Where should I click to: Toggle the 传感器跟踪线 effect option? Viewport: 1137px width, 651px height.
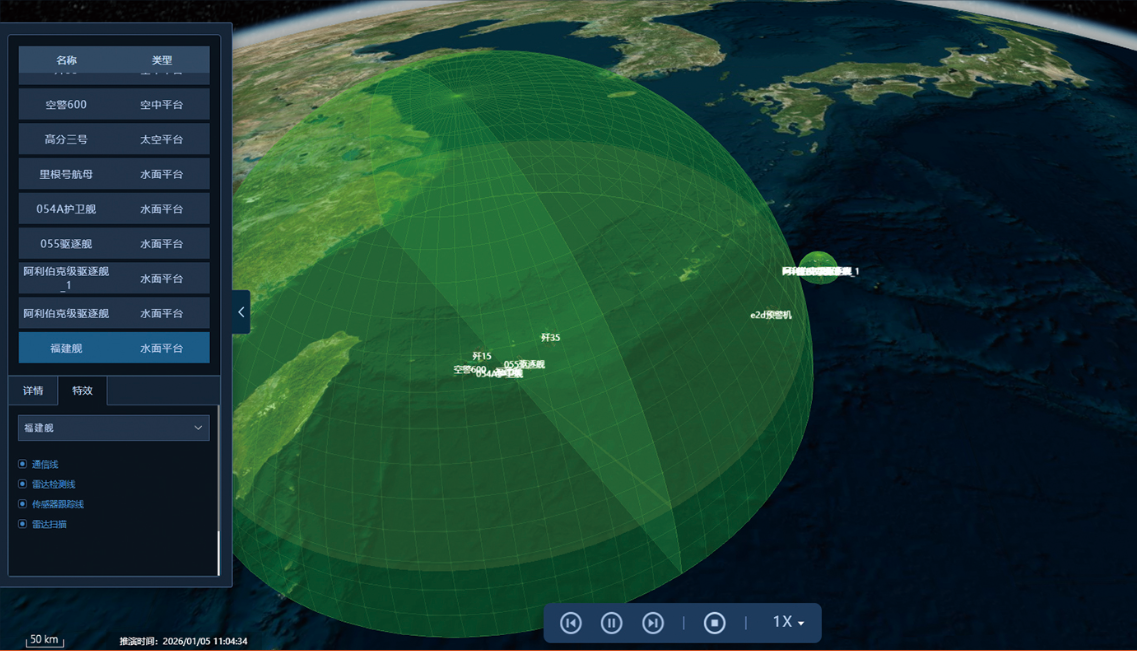click(x=51, y=504)
